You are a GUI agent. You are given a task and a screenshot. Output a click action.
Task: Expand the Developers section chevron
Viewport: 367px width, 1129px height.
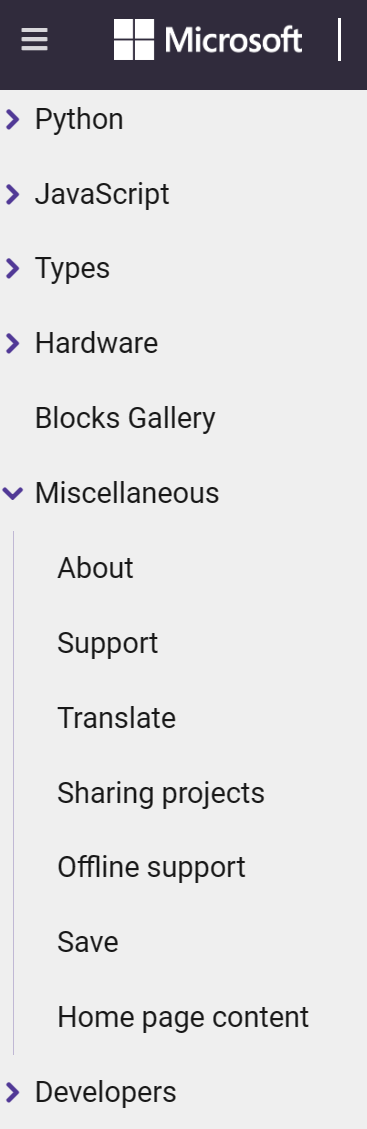point(12,1092)
